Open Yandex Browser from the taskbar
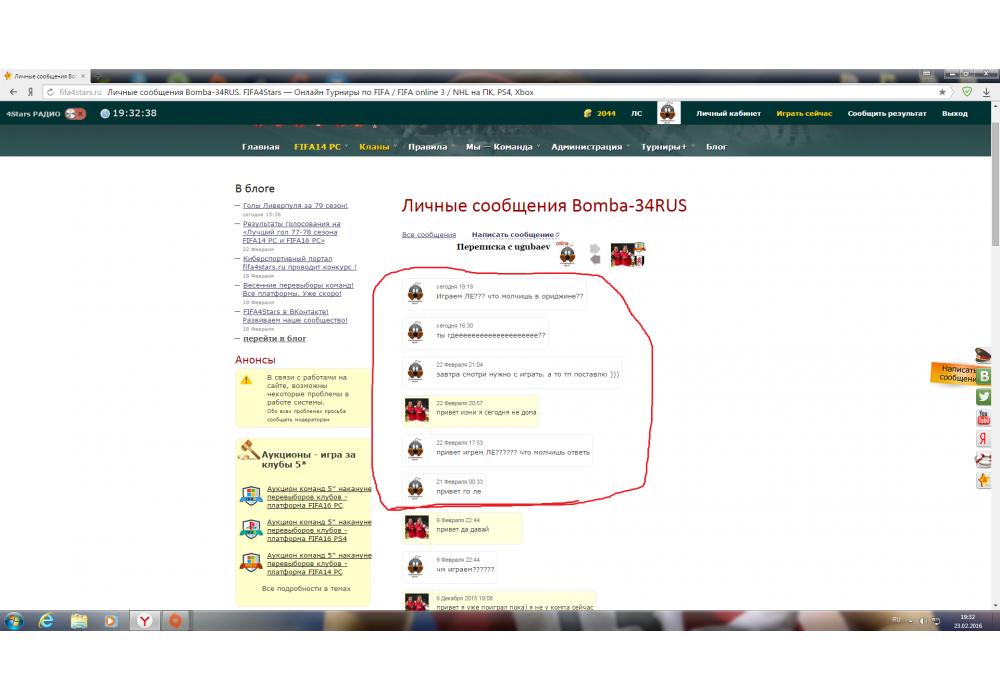The image size is (1000, 700). [145, 621]
